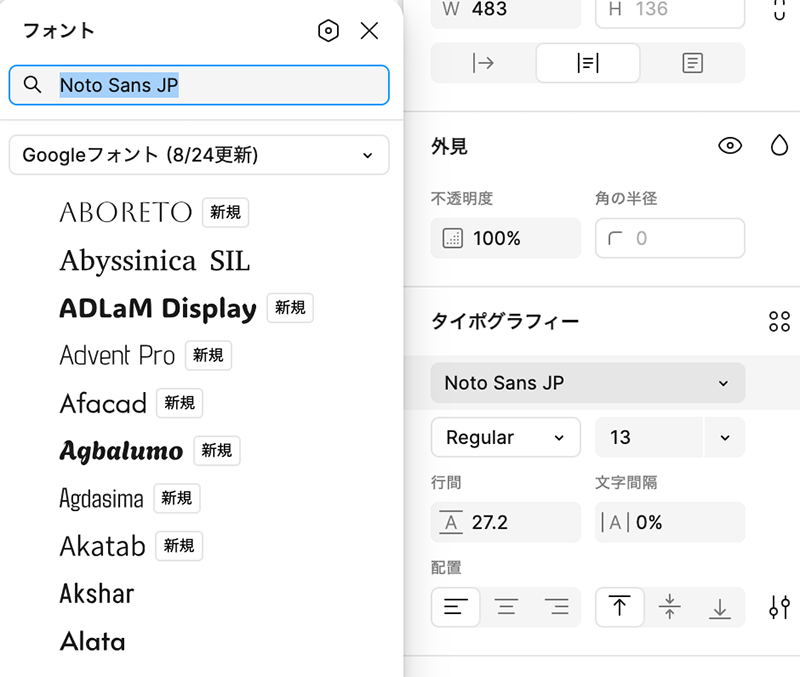Screen dimensions: 800x677
Task: Select the Abyssinica SIL font
Action: pyautogui.click(x=155, y=261)
